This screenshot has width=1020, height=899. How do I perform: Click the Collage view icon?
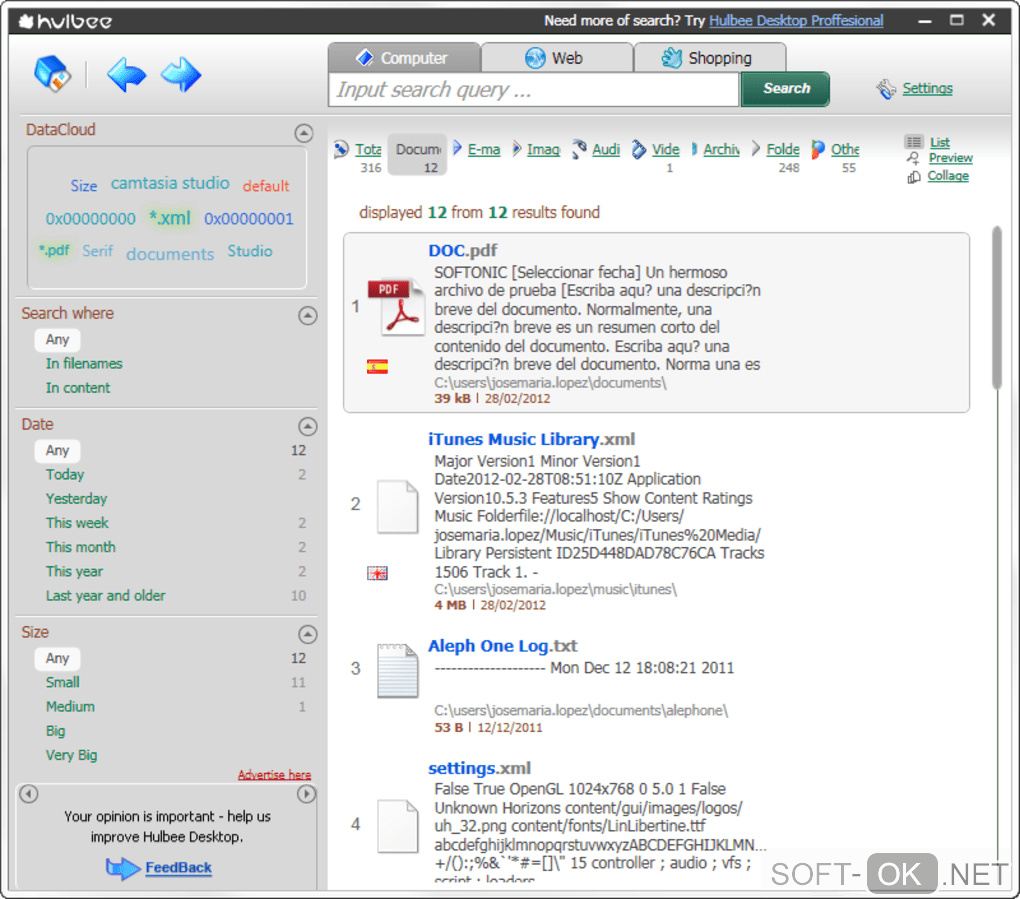click(914, 176)
